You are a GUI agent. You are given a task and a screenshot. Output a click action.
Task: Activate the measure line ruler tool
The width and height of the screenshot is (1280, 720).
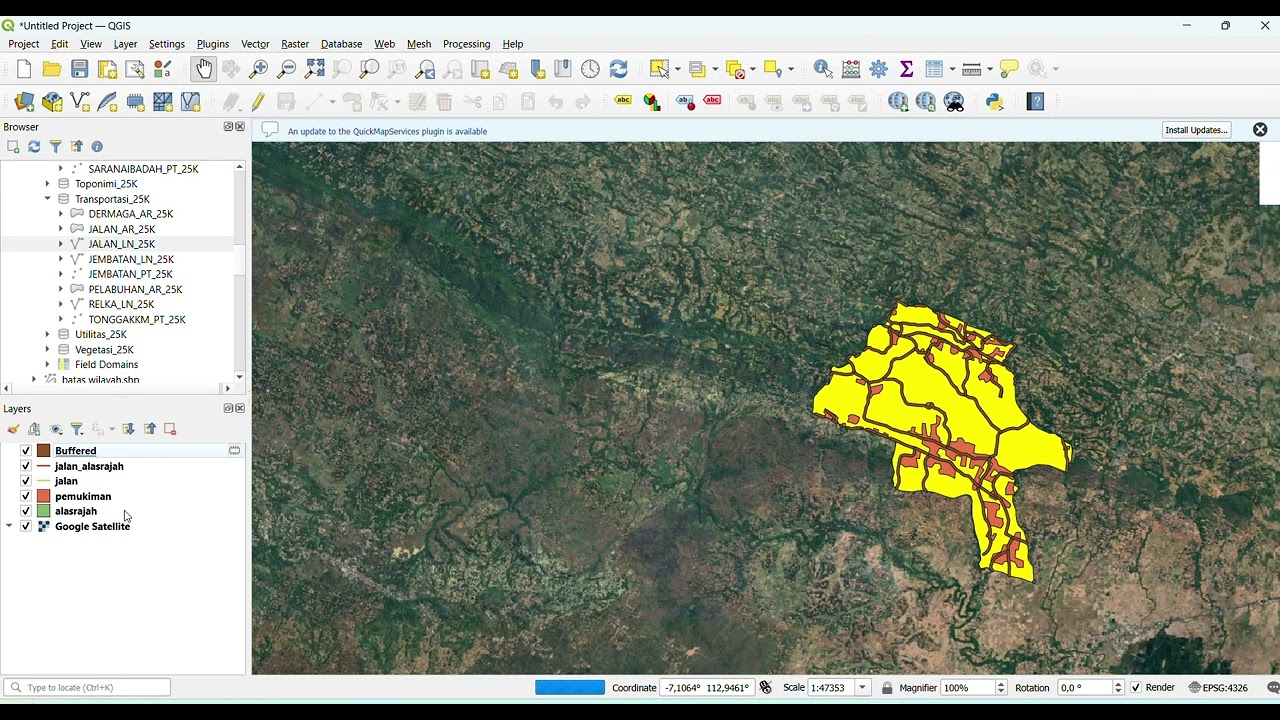(971, 69)
